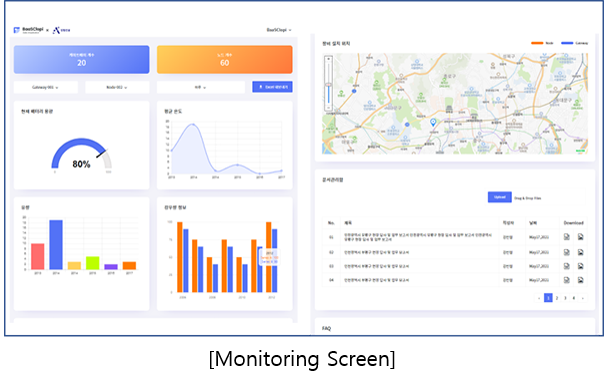
Task: Go to page 4 in pagination
Action: [574, 298]
